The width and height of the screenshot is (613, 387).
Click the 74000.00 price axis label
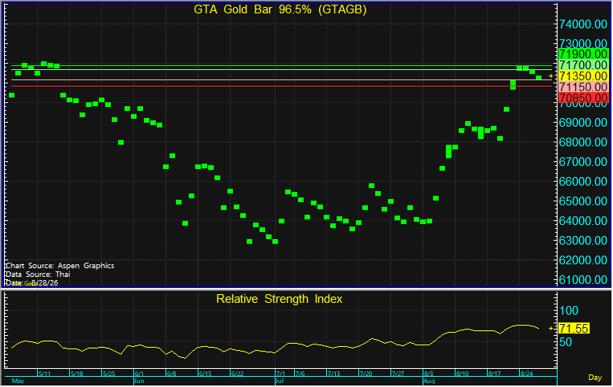pos(583,24)
